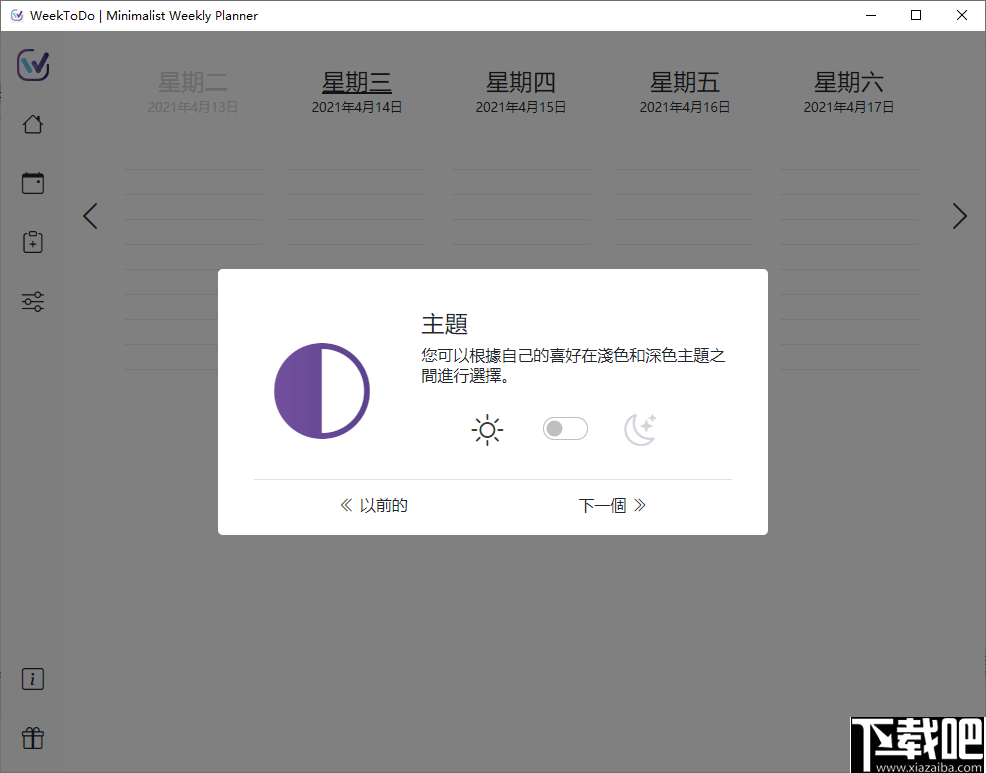Screen dimensions: 986x773
Task: Select the 星期五 day header
Action: (x=685, y=82)
